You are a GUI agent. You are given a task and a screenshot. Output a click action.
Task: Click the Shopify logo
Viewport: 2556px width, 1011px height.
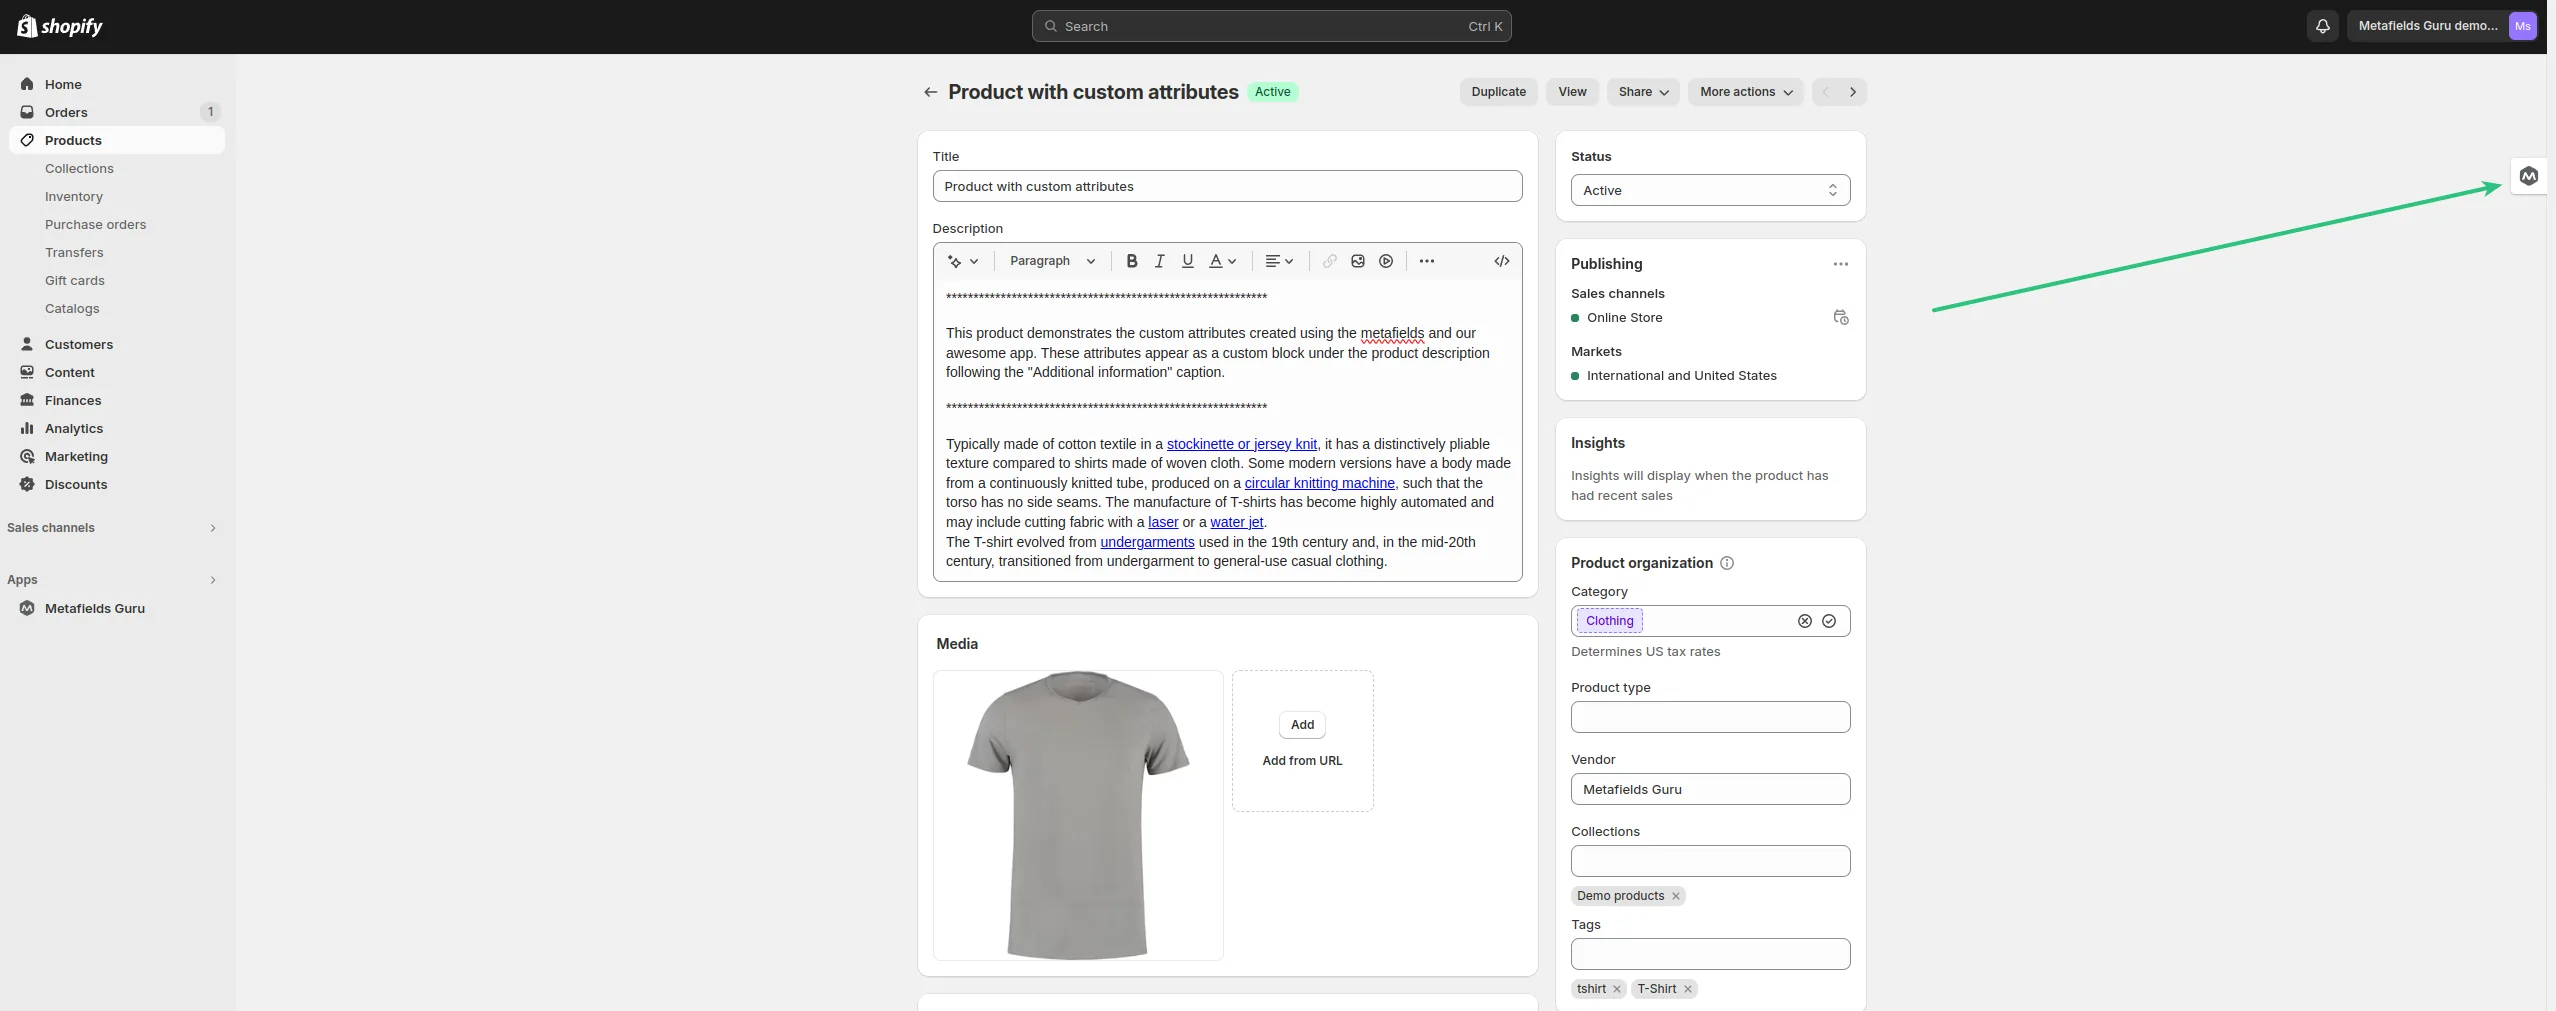click(60, 26)
